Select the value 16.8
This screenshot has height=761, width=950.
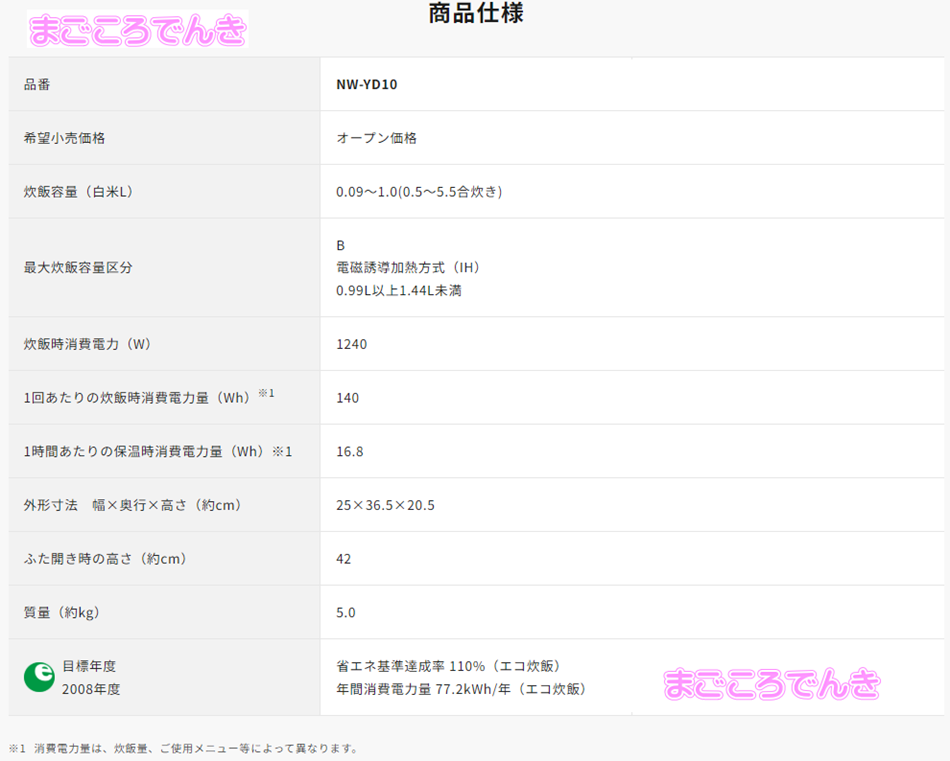coord(350,451)
